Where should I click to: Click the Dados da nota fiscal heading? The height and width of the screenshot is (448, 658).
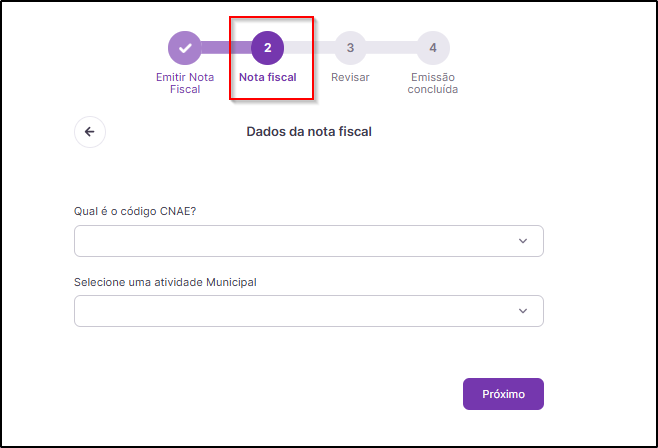click(x=309, y=132)
